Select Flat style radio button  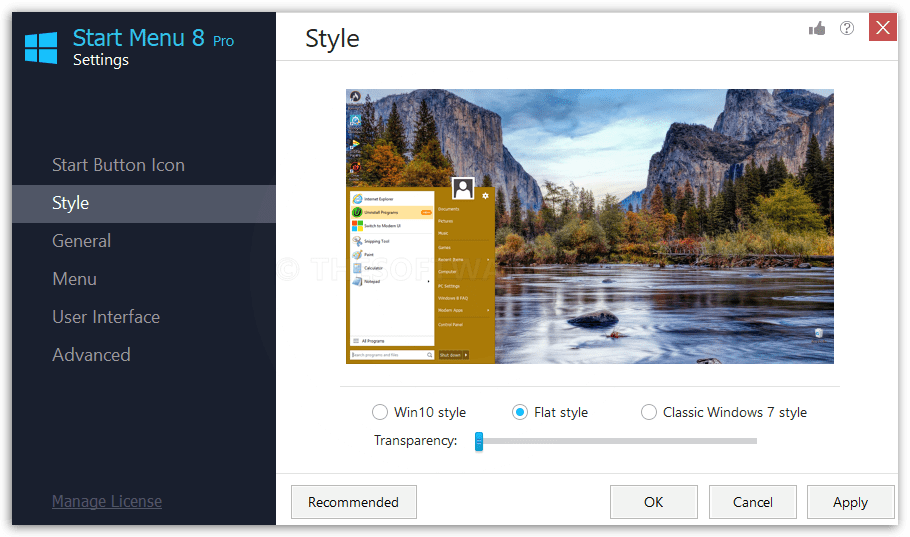(x=519, y=412)
